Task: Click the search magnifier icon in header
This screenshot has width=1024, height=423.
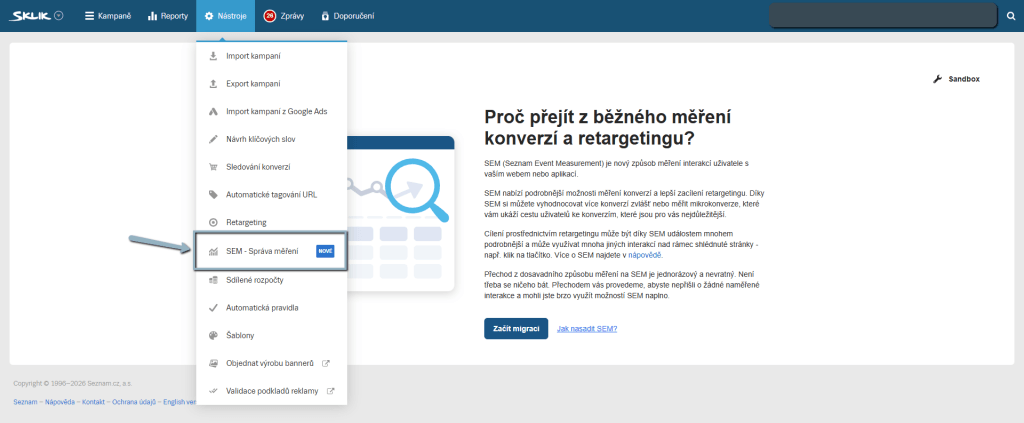Action: pyautogui.click(x=1012, y=16)
